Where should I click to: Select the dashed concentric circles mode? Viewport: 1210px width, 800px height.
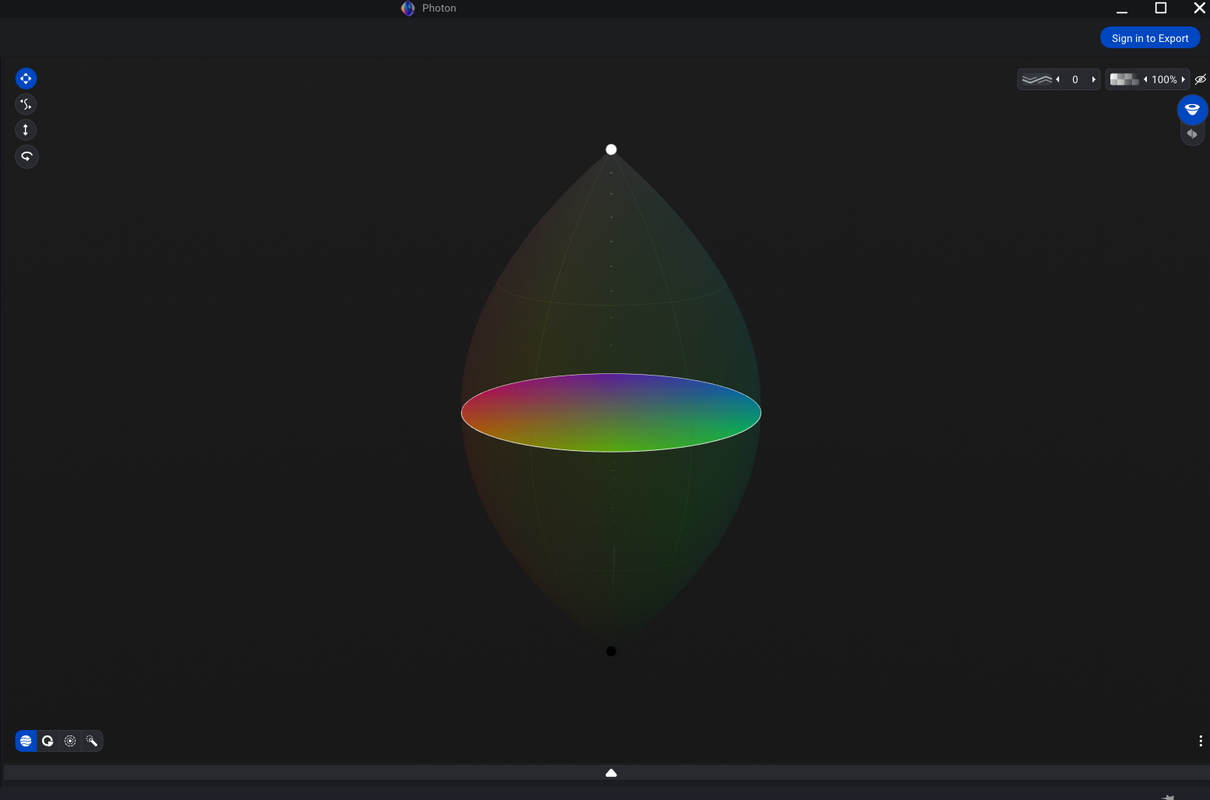pos(70,741)
